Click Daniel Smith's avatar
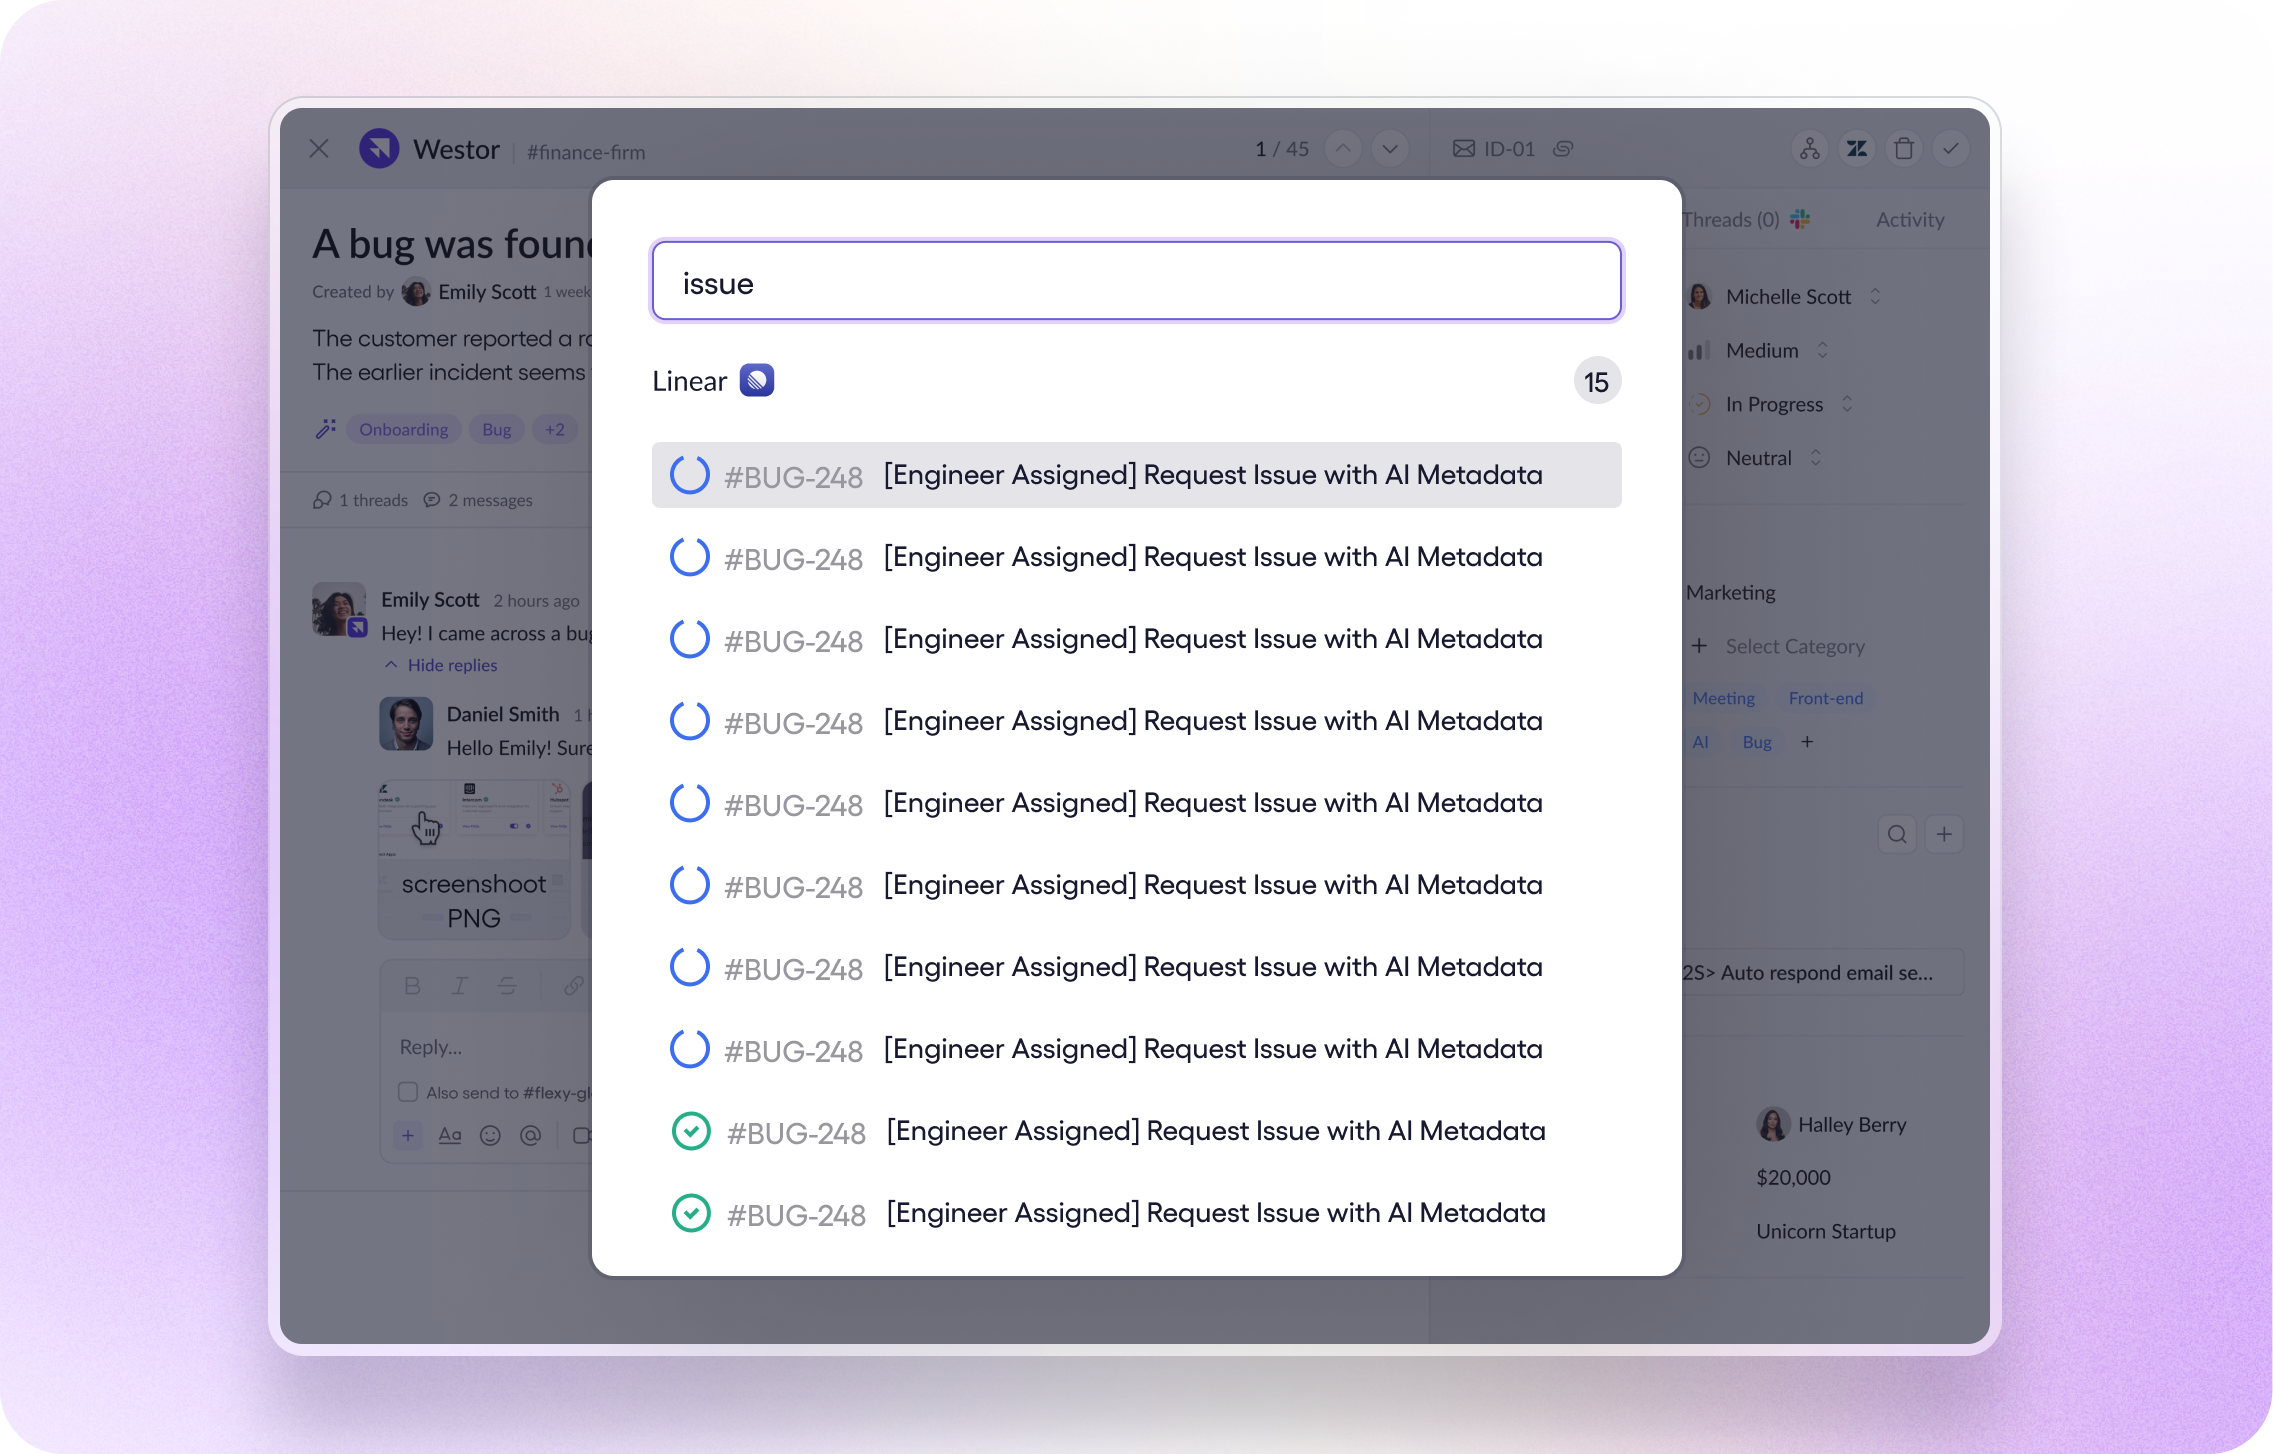This screenshot has width=2273, height=1454. [x=406, y=724]
